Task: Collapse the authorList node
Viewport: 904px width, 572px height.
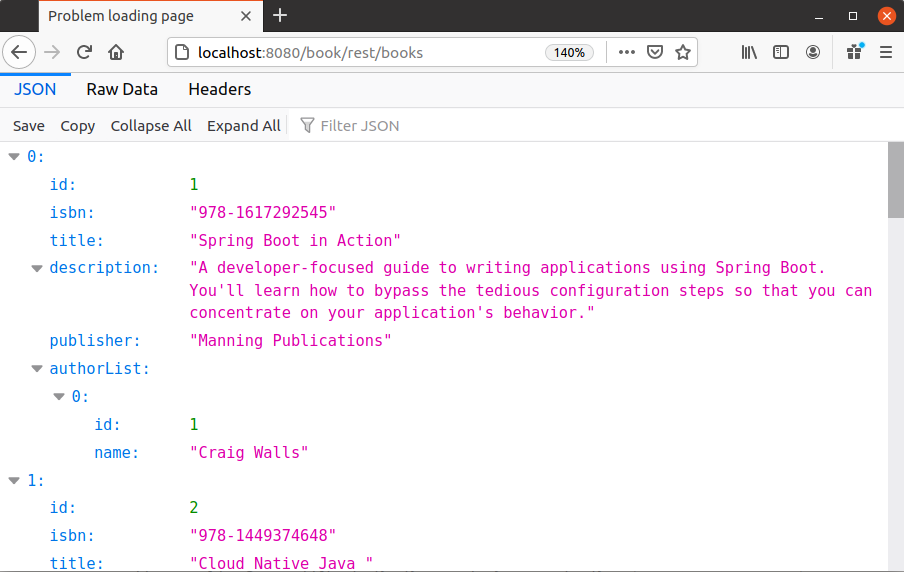Action: pos(37,369)
